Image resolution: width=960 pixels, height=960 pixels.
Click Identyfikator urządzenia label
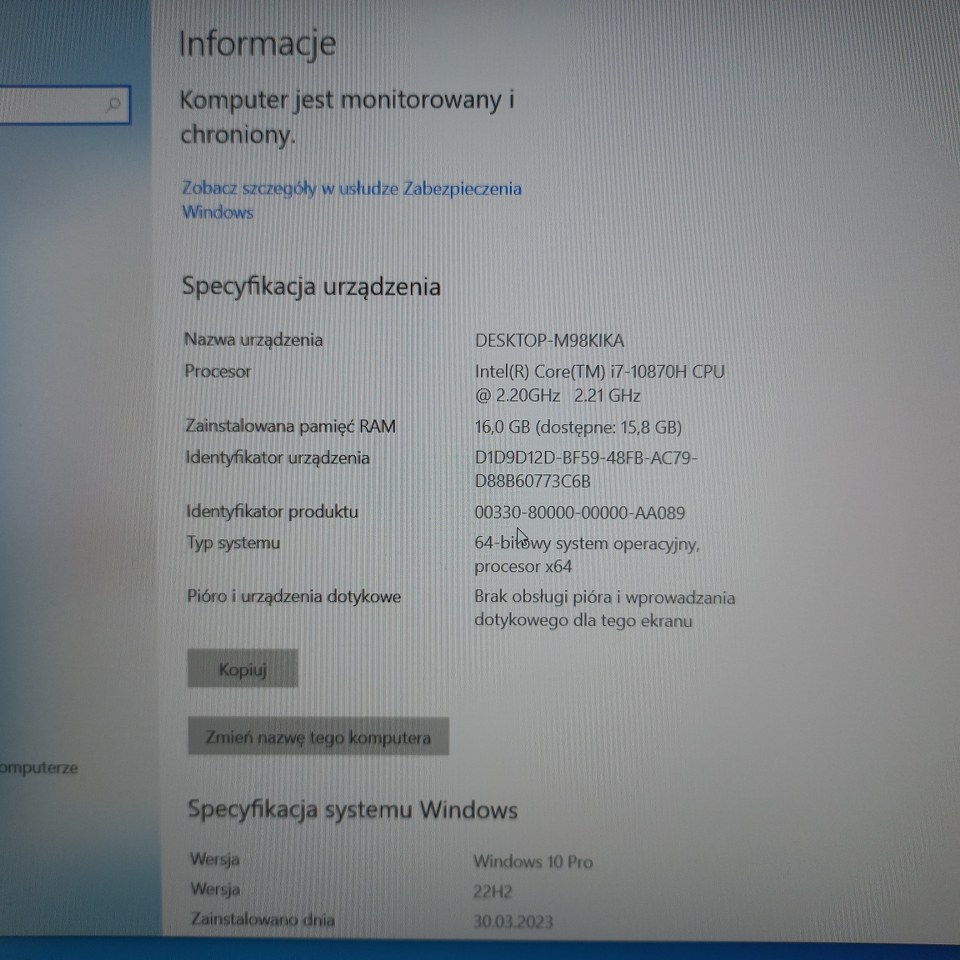click(x=277, y=457)
